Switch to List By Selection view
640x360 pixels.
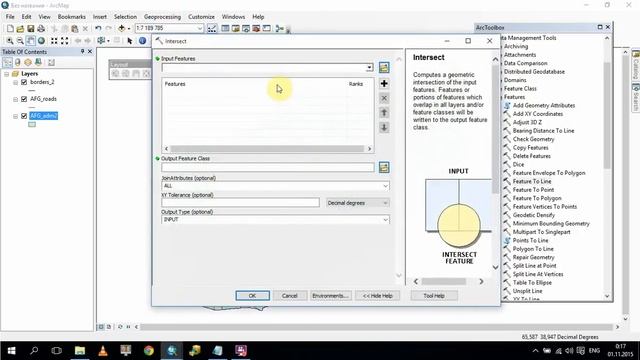click(x=38, y=62)
